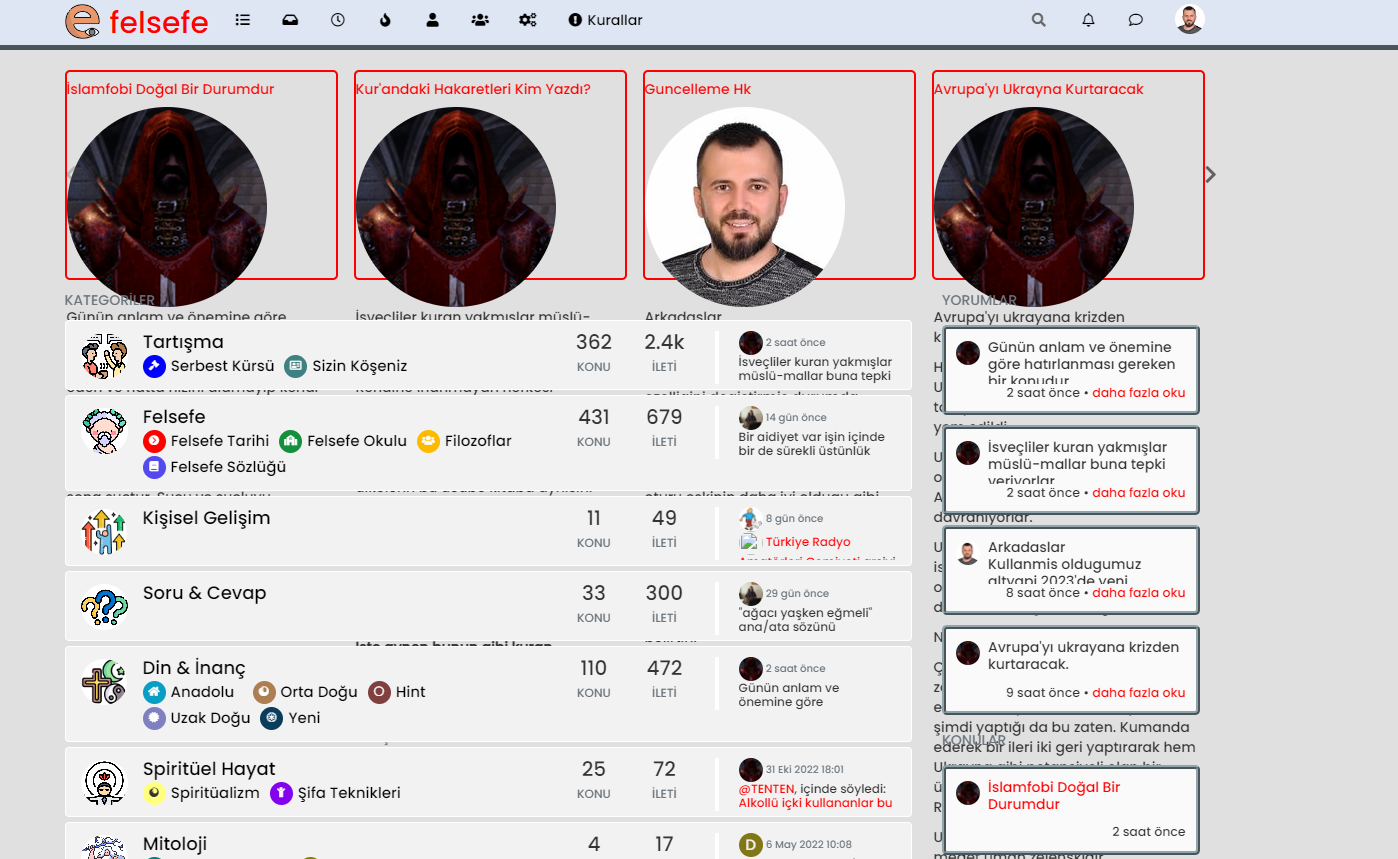This screenshot has height=859, width=1398.
Task: Click 'daha fazla oku' on Avrupa'yı comment
Action: pyautogui.click(x=1138, y=693)
